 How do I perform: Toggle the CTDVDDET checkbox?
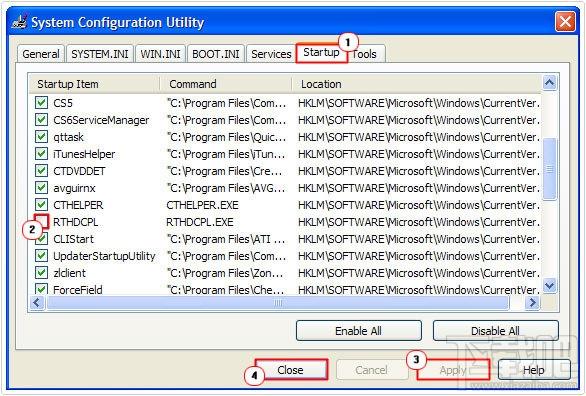[41, 171]
